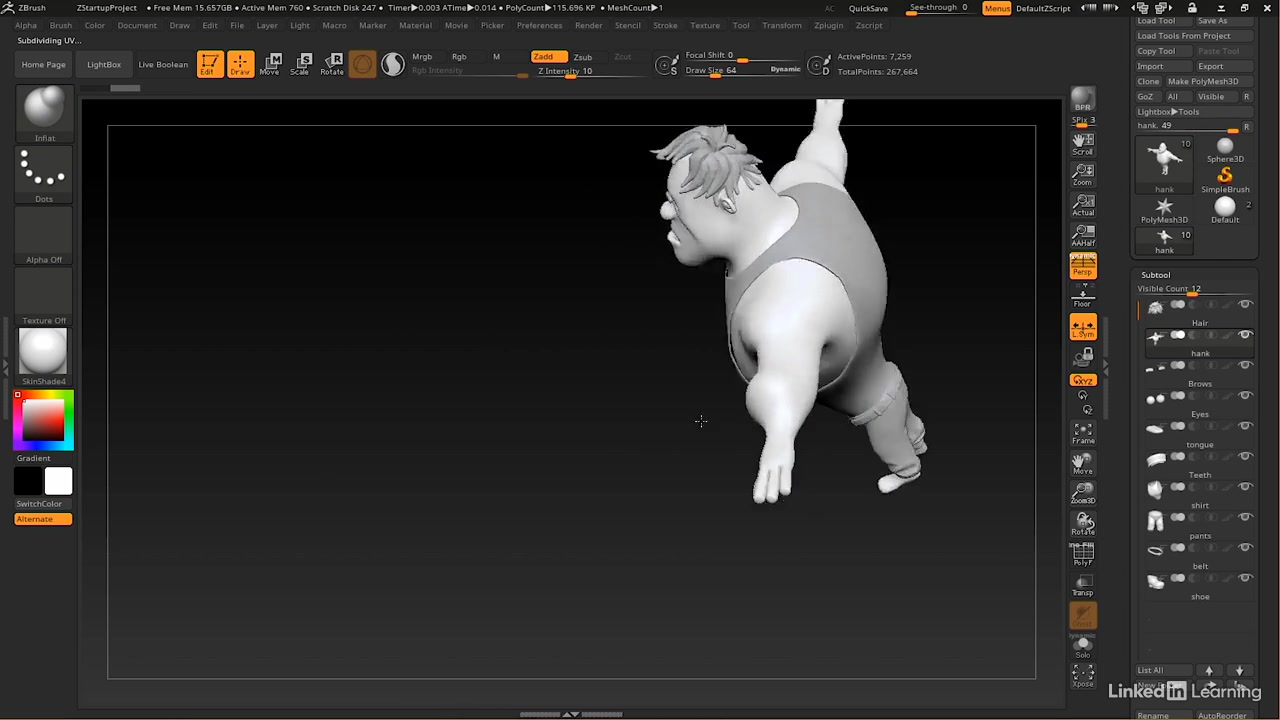Select the Move tool in the toolbar
Image resolution: width=1280 pixels, height=720 pixels.
[272, 63]
